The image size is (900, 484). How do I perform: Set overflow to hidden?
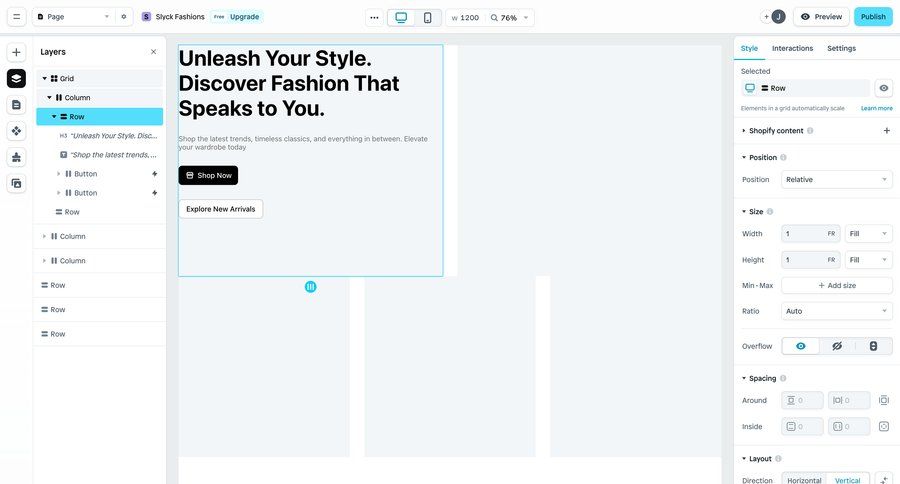(837, 346)
